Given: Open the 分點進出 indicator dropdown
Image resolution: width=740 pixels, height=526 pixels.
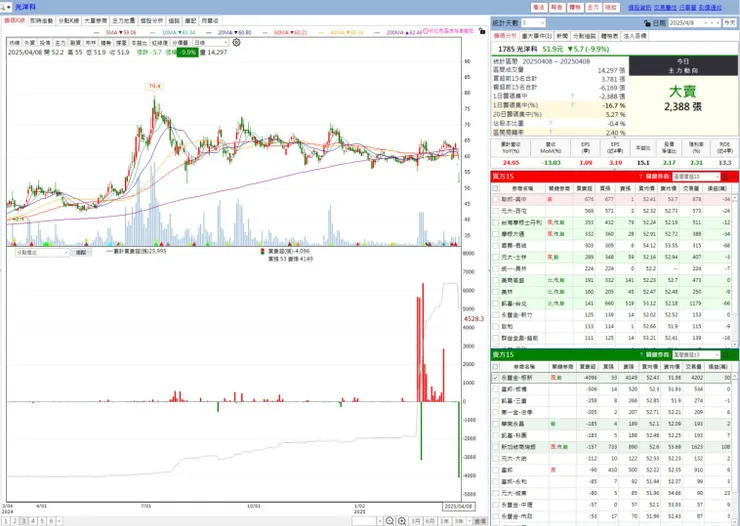Looking at the screenshot, I should [42, 253].
